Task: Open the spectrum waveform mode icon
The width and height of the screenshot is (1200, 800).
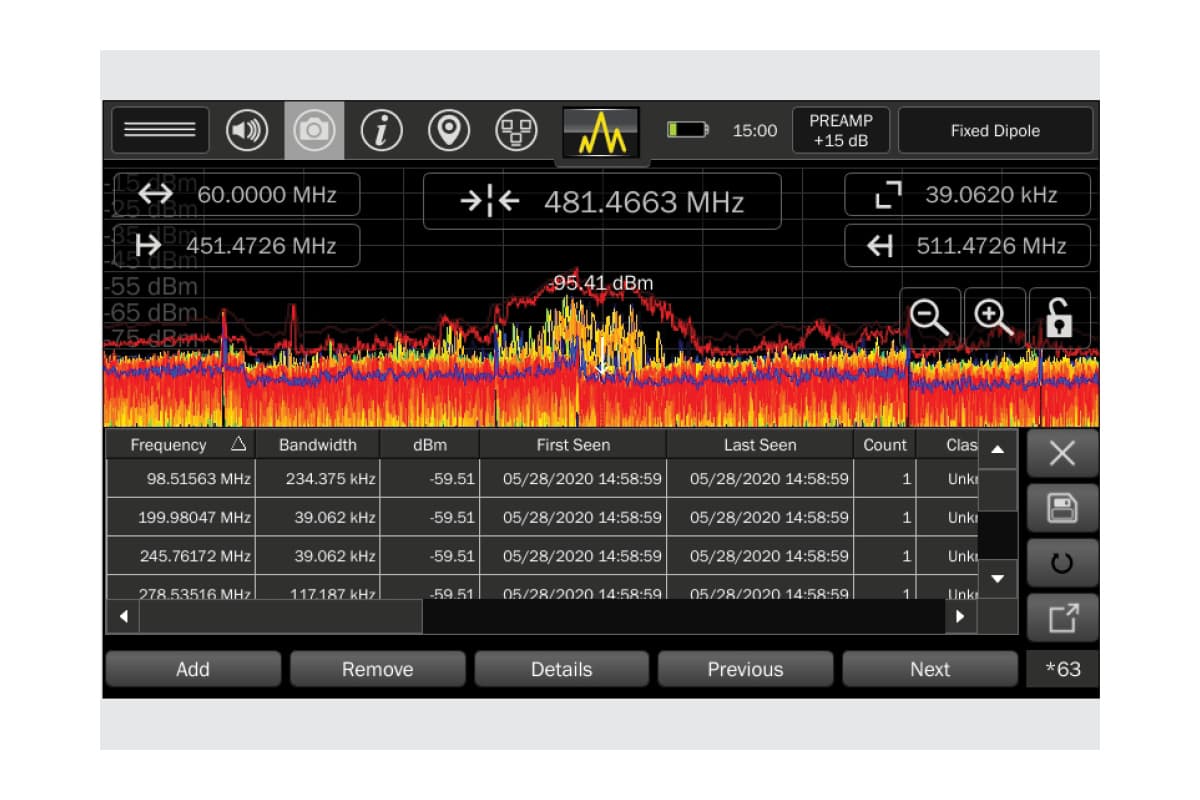Action: [601, 132]
